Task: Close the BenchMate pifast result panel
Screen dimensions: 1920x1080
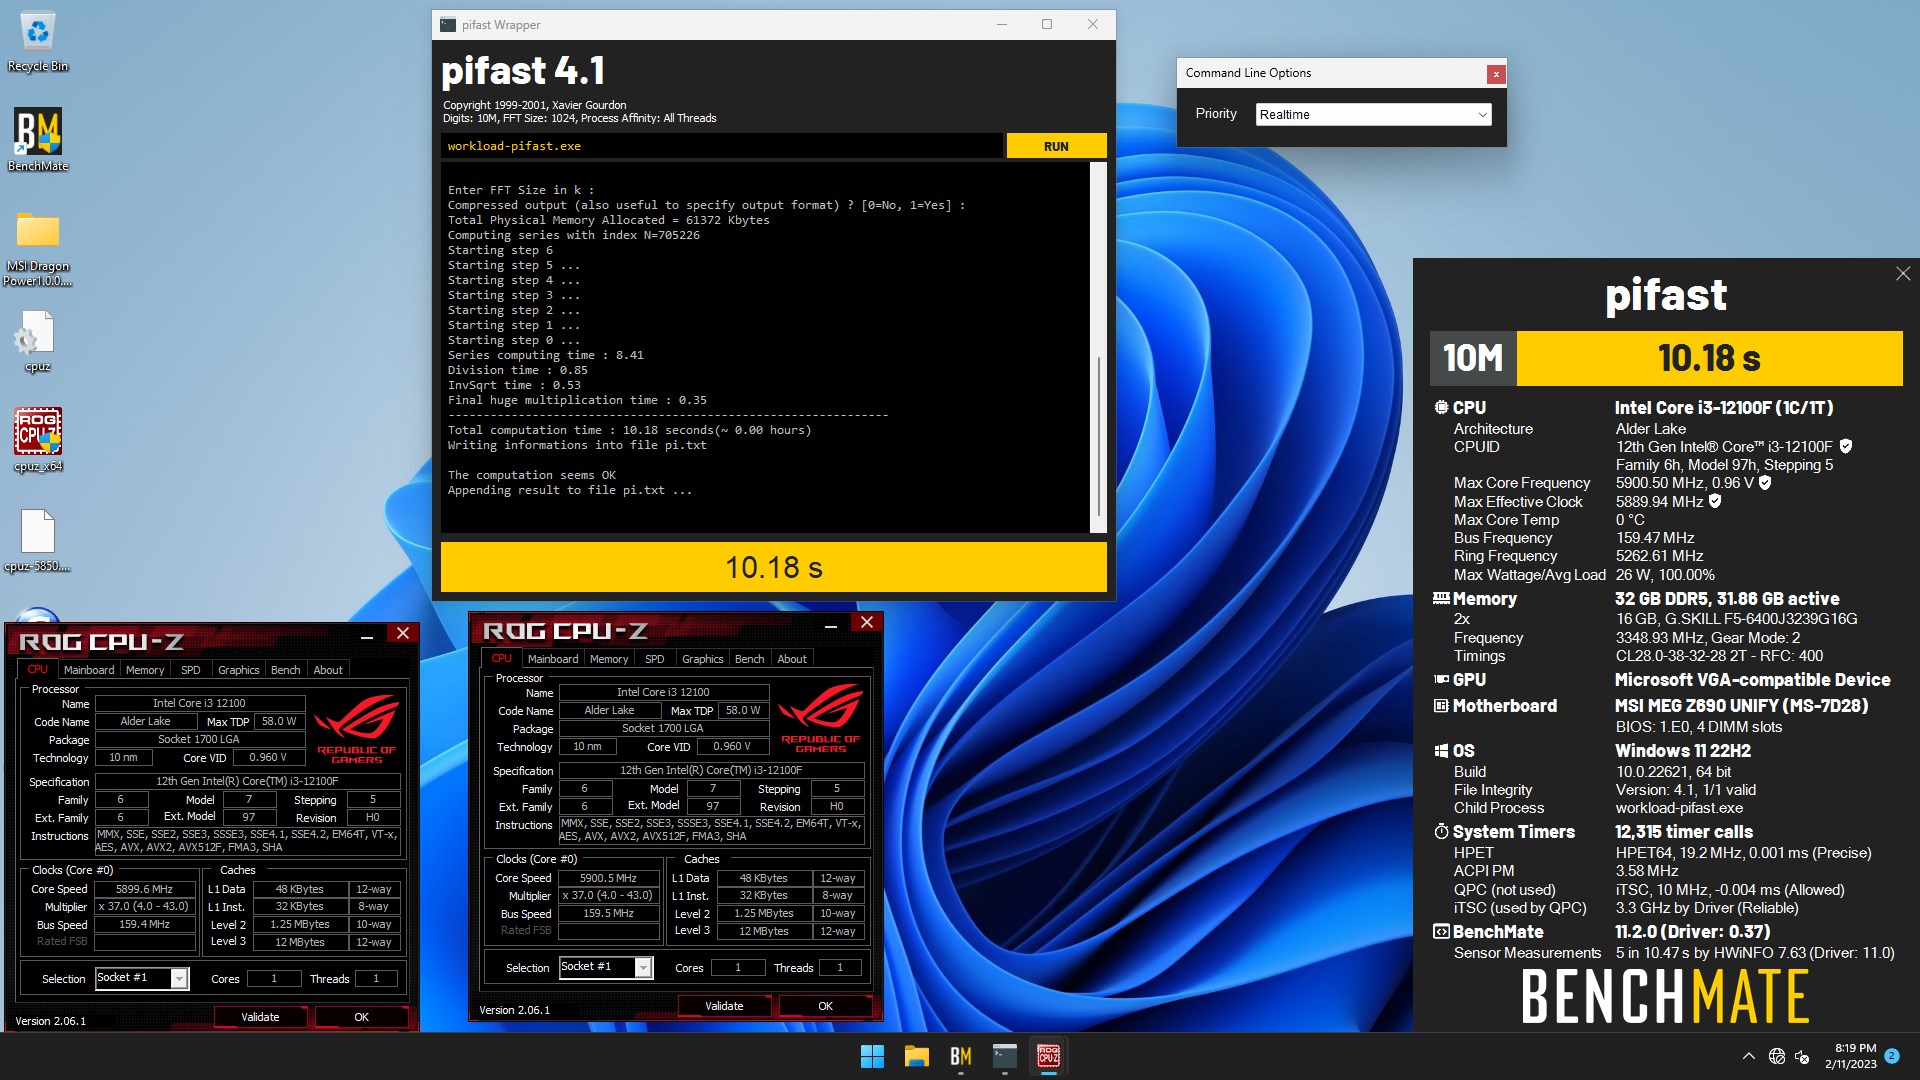Action: tap(1903, 274)
